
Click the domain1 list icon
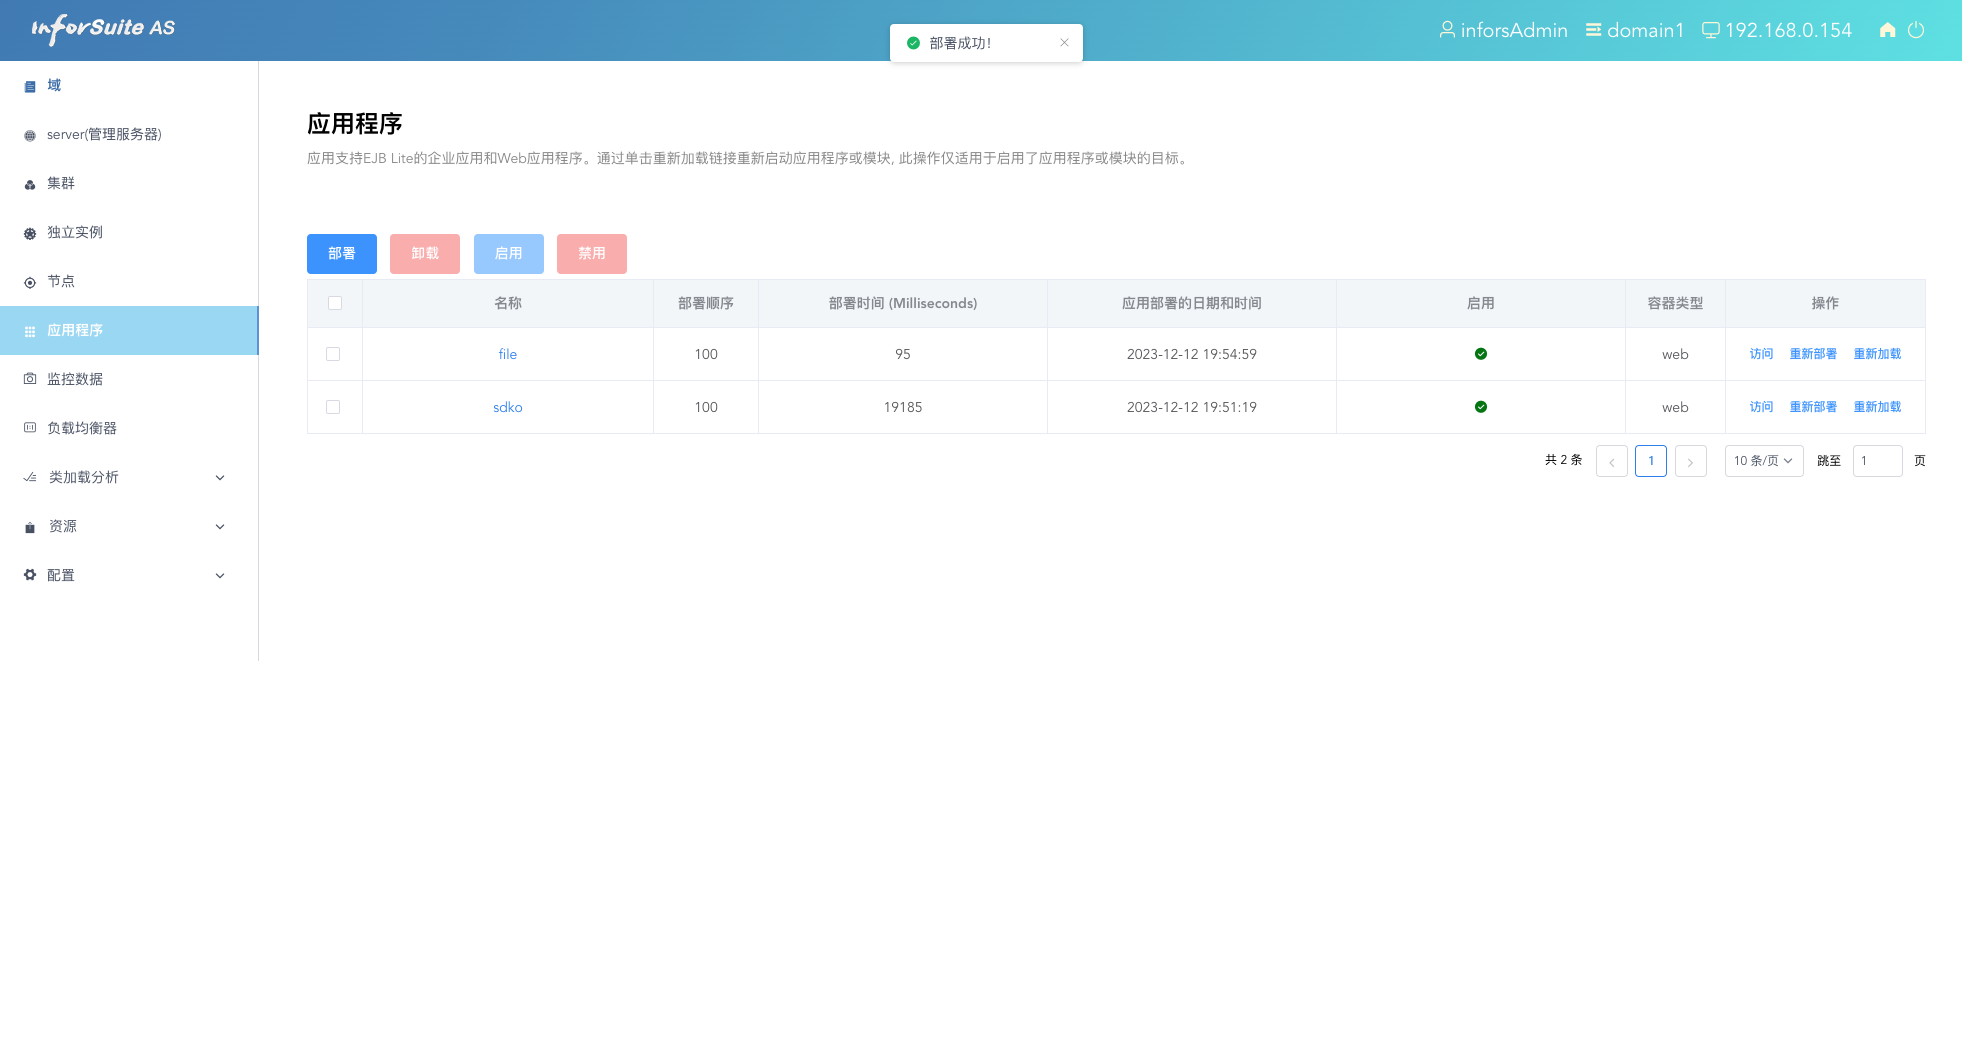click(1593, 30)
